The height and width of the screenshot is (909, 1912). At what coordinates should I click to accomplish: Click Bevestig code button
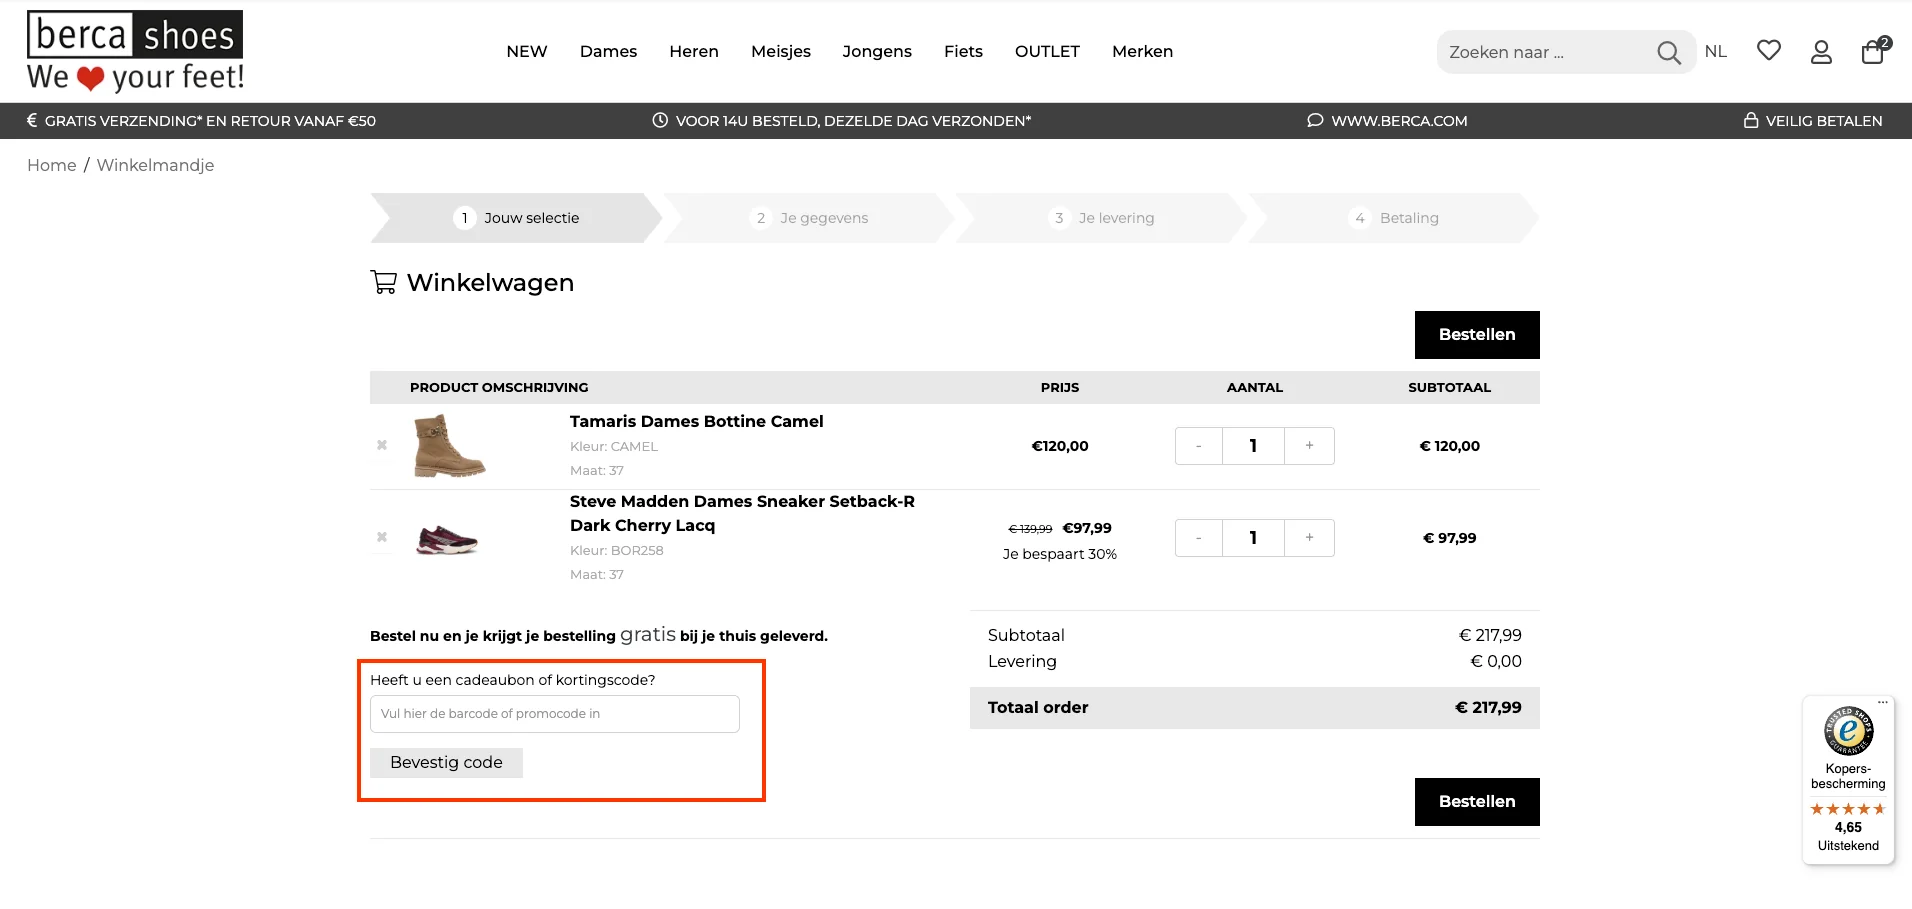click(446, 763)
